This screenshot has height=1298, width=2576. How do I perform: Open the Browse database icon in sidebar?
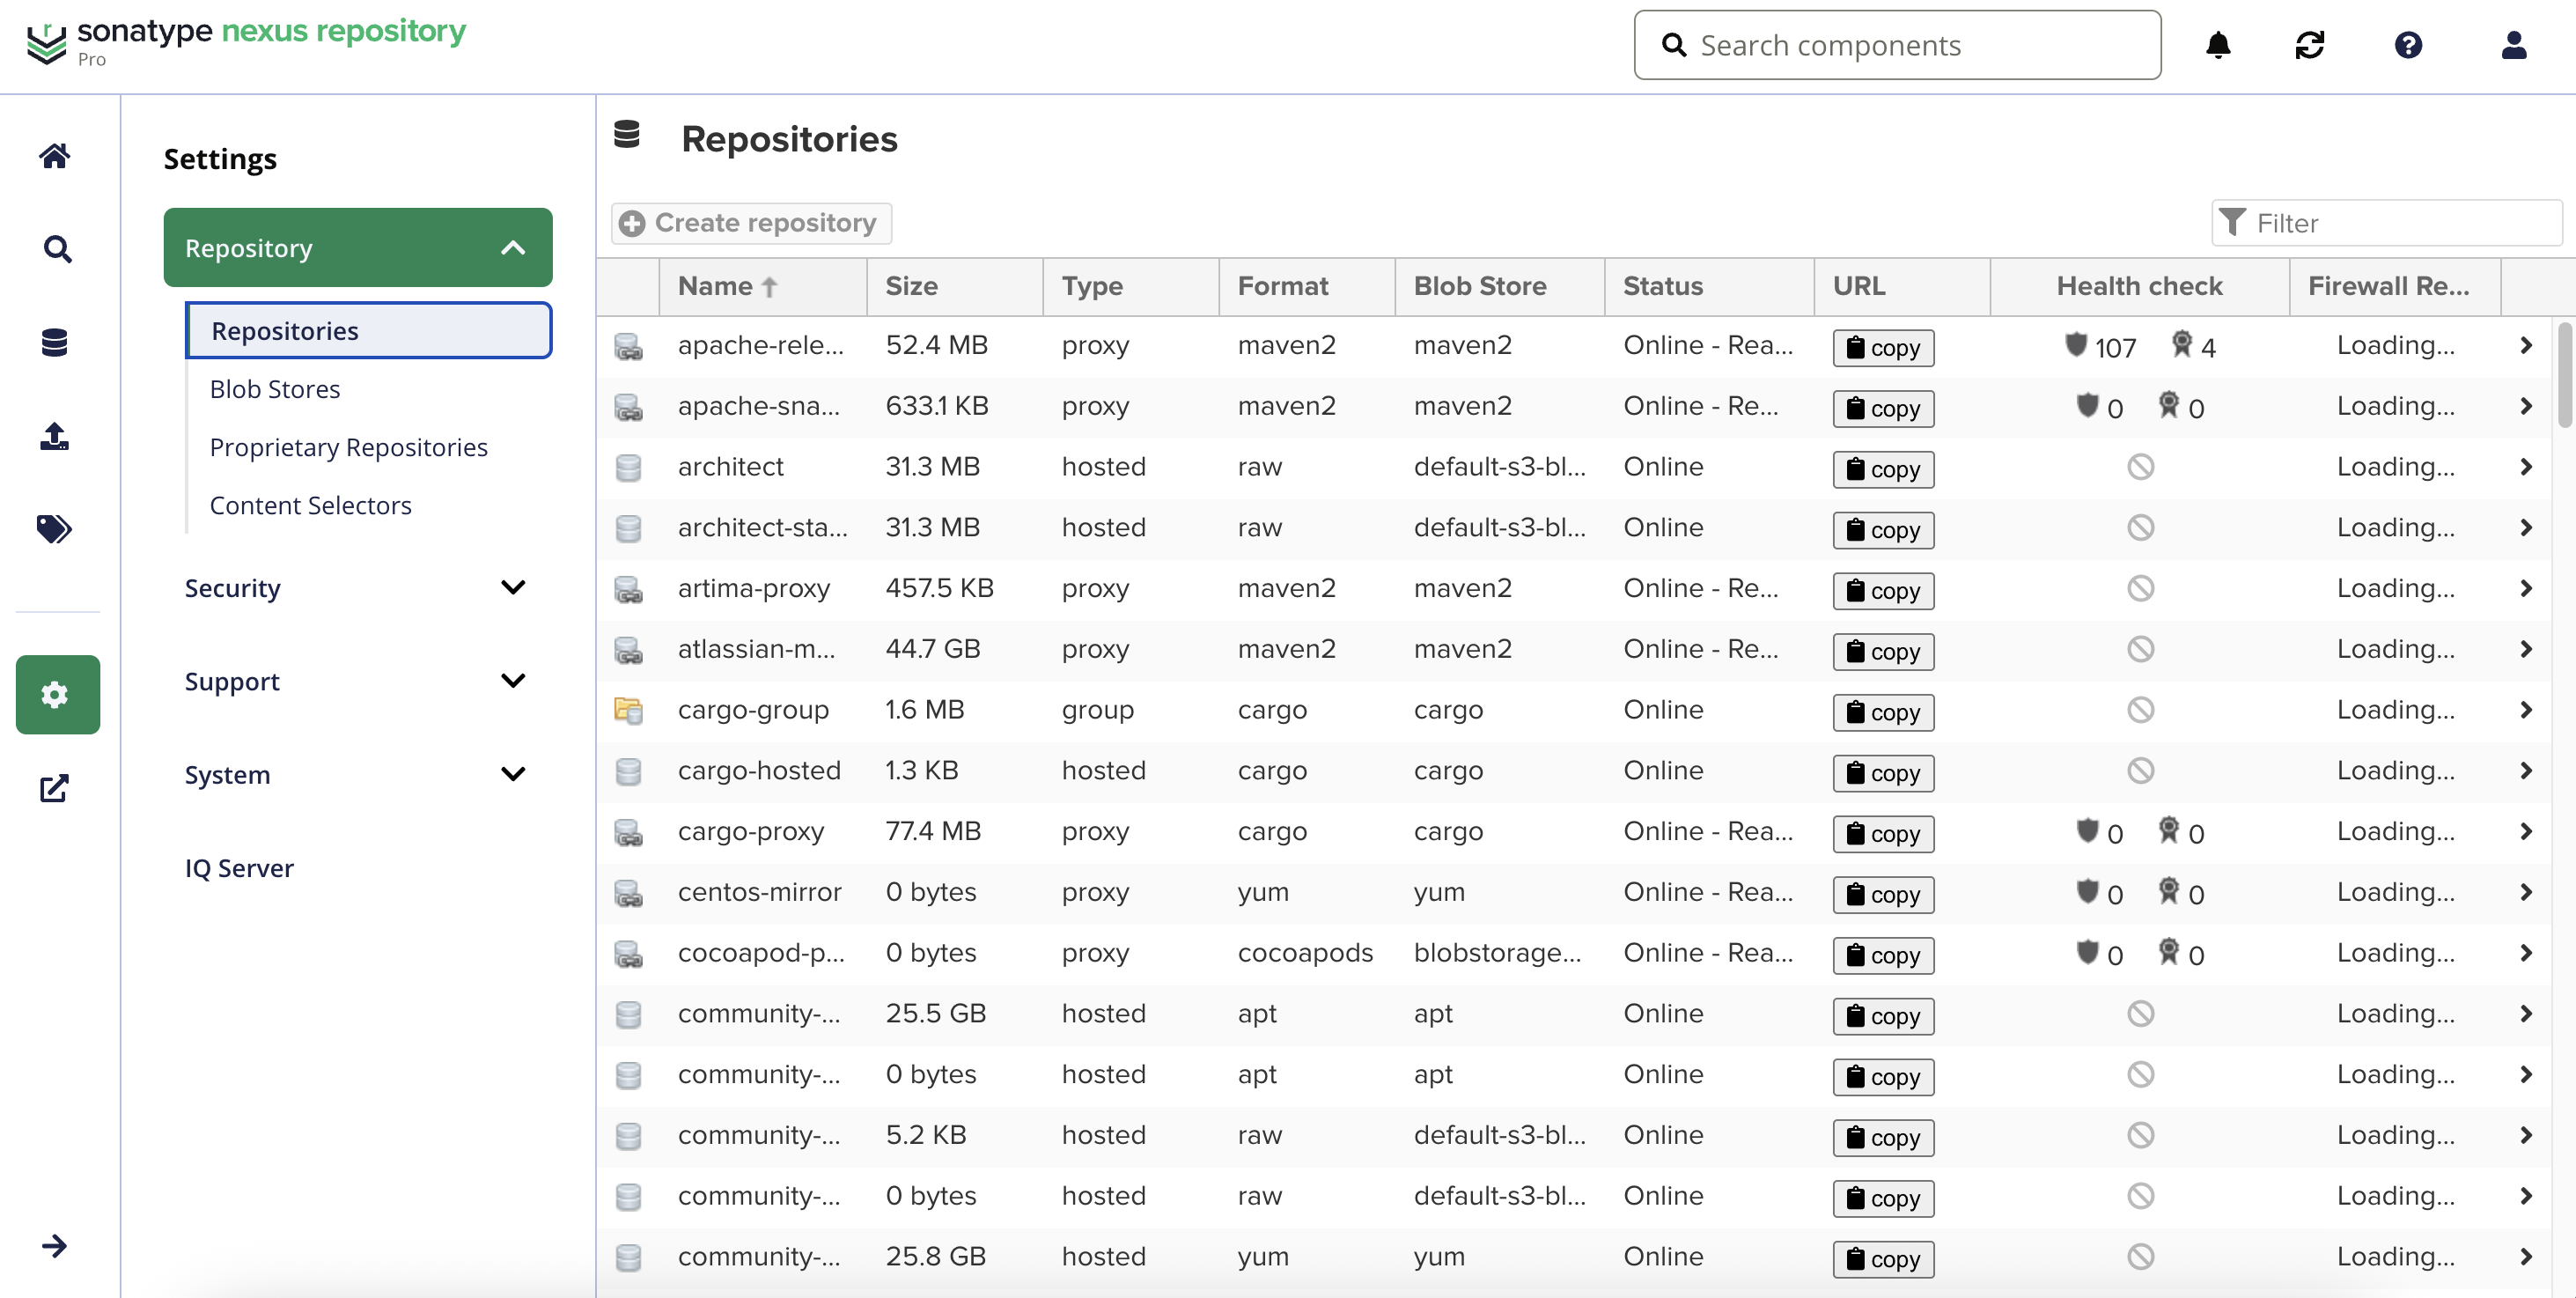pos(55,342)
